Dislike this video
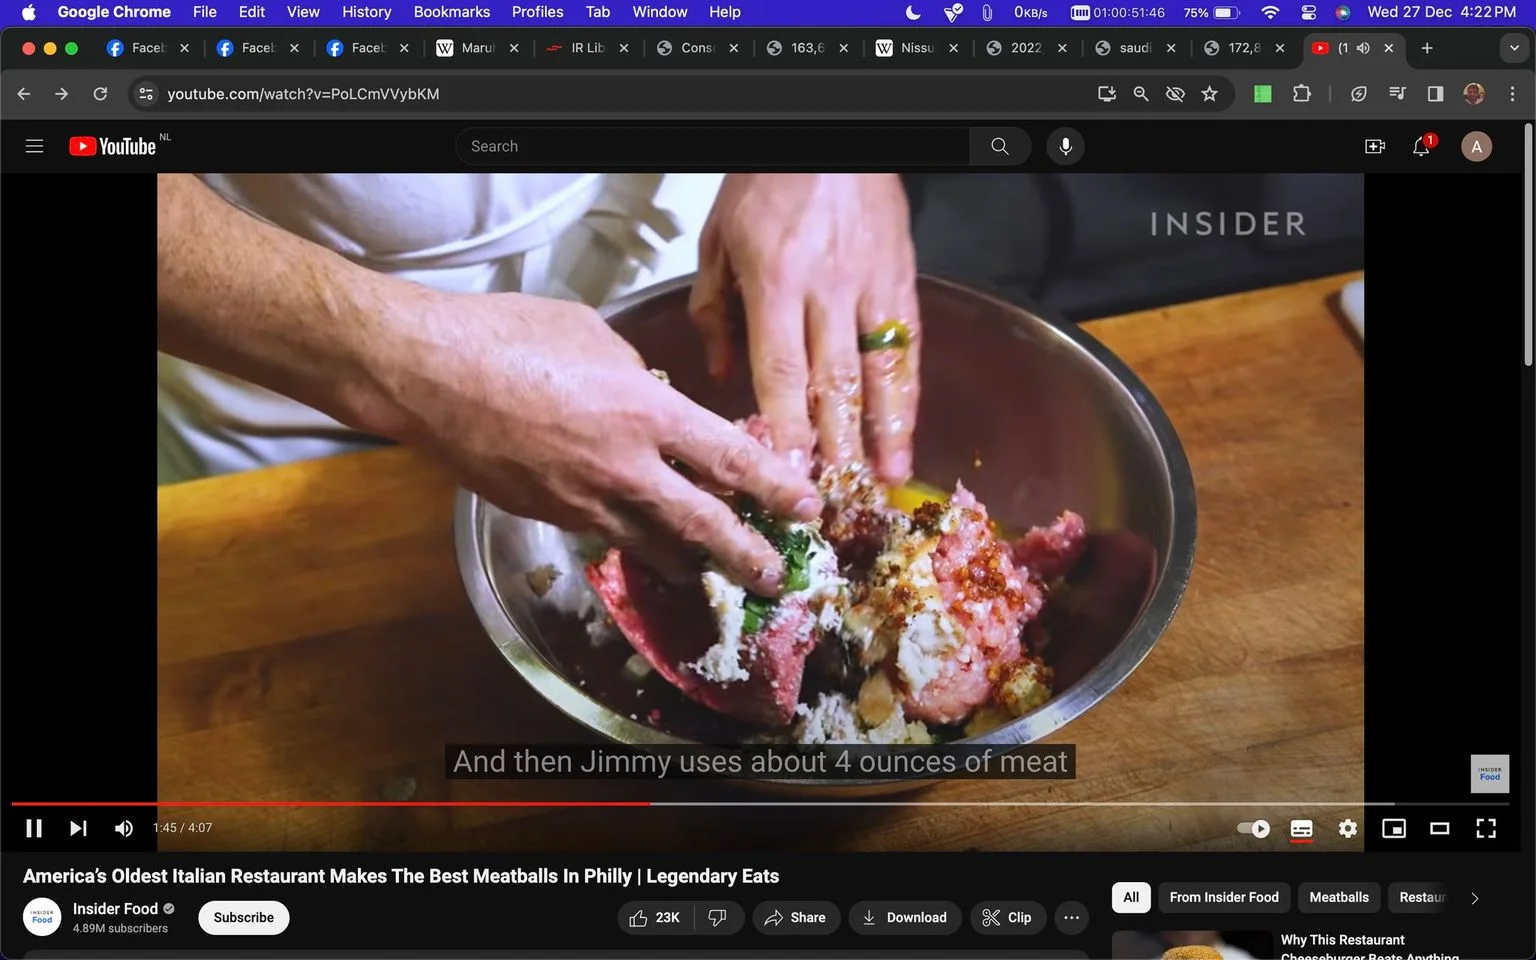Viewport: 1536px width, 960px height. coord(718,917)
